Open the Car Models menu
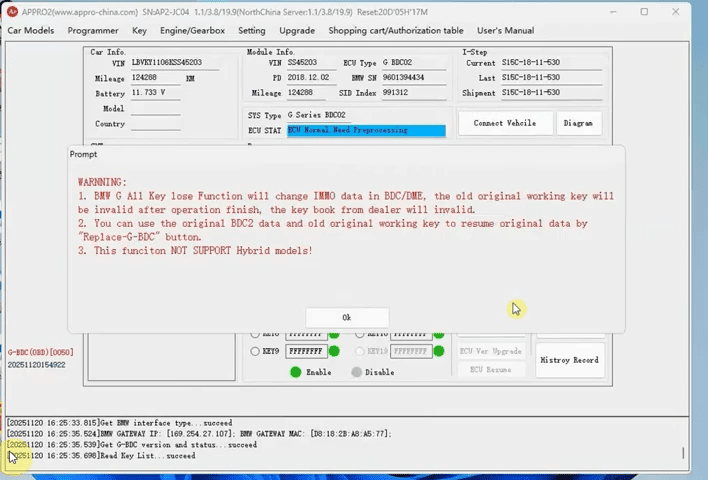Screen dimensions: 708x480 (31, 31)
